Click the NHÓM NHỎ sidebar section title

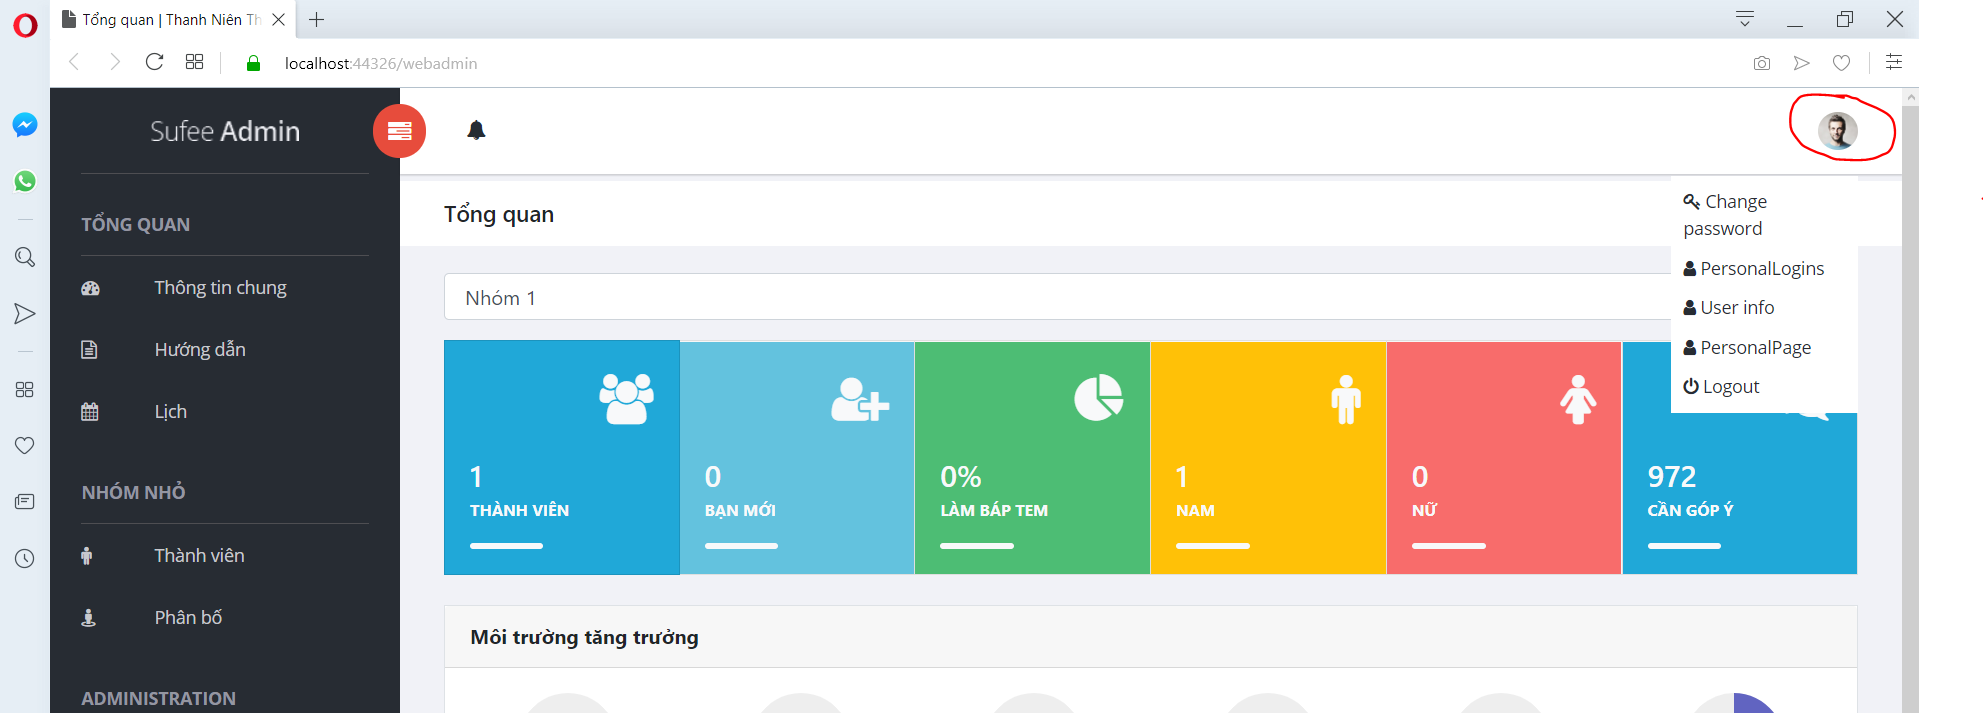pyautogui.click(x=134, y=493)
